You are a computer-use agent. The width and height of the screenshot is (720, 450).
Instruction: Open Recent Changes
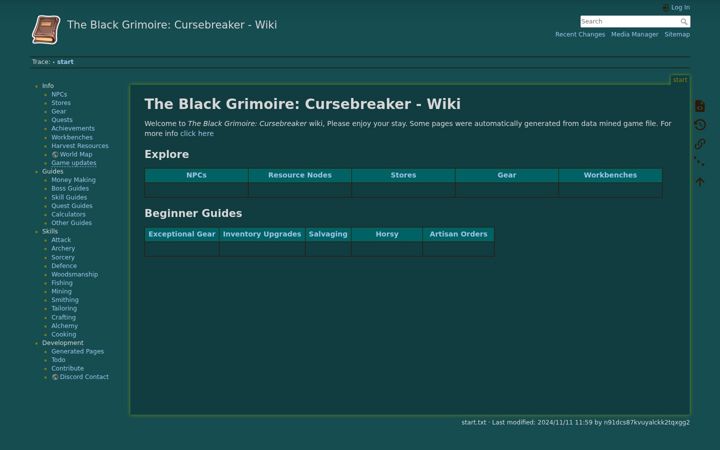(x=580, y=34)
